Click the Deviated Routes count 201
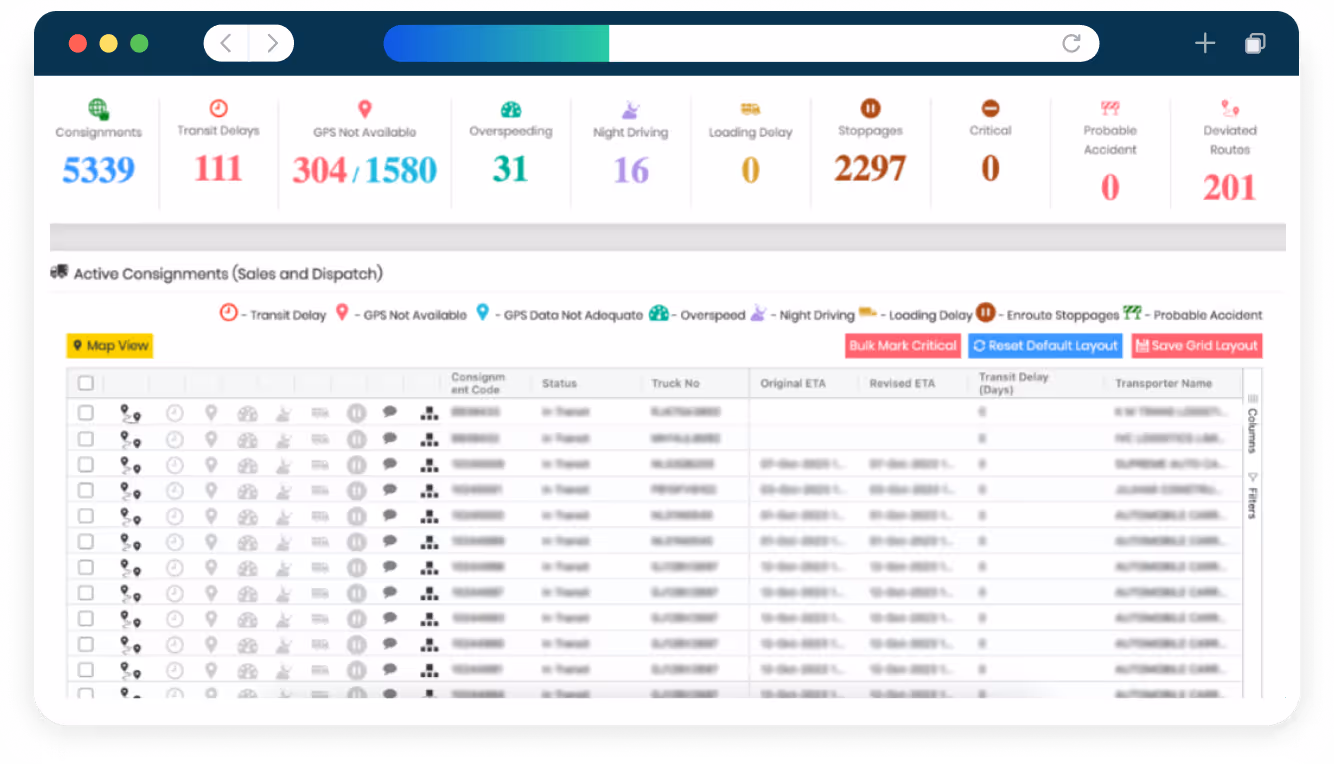 click(1230, 187)
